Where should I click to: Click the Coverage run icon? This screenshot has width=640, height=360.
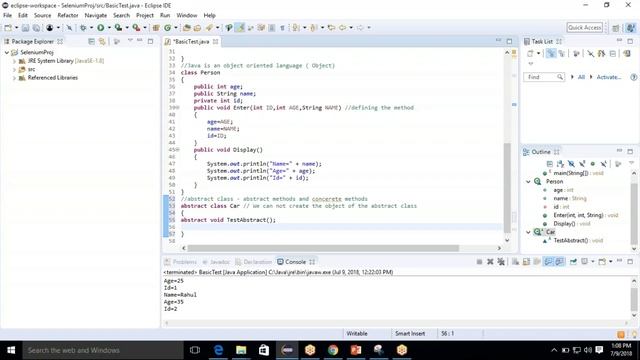click(118, 28)
